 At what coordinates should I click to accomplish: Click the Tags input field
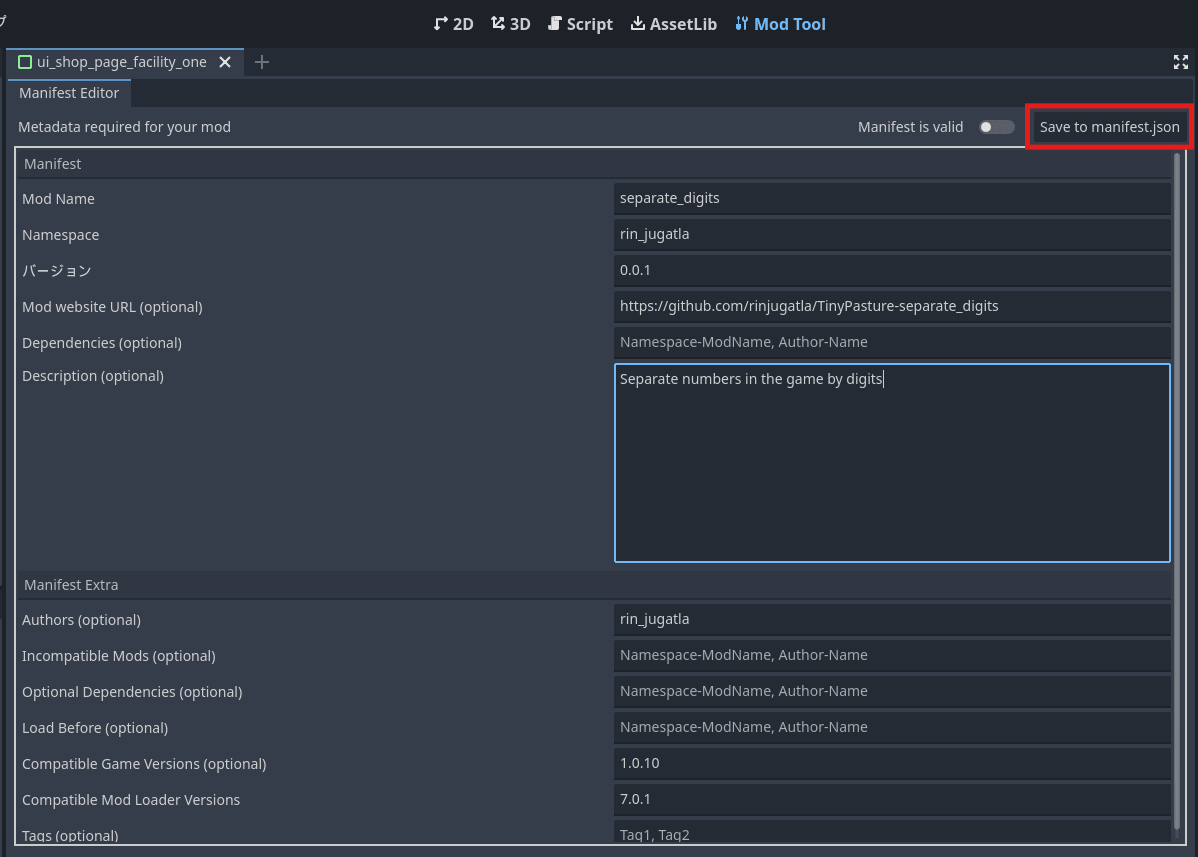tap(892, 831)
